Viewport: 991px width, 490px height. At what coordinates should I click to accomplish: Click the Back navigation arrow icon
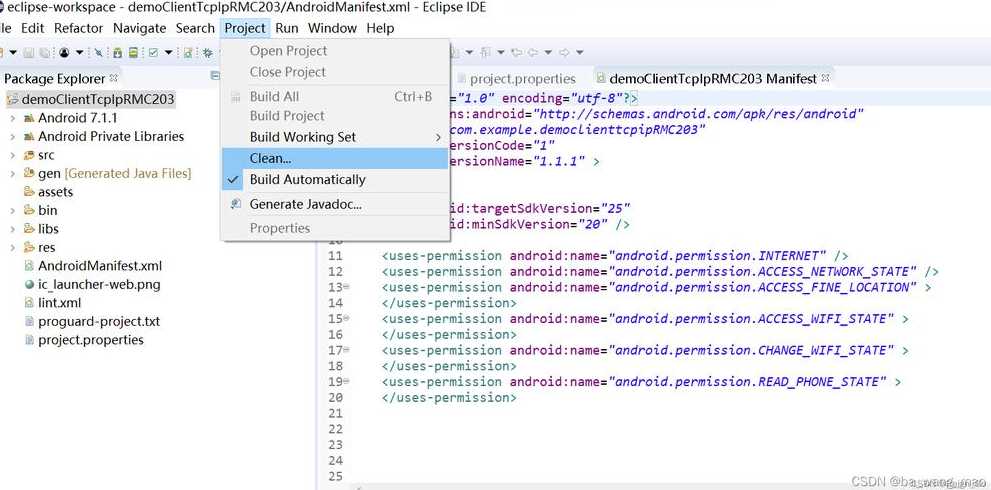pos(532,52)
